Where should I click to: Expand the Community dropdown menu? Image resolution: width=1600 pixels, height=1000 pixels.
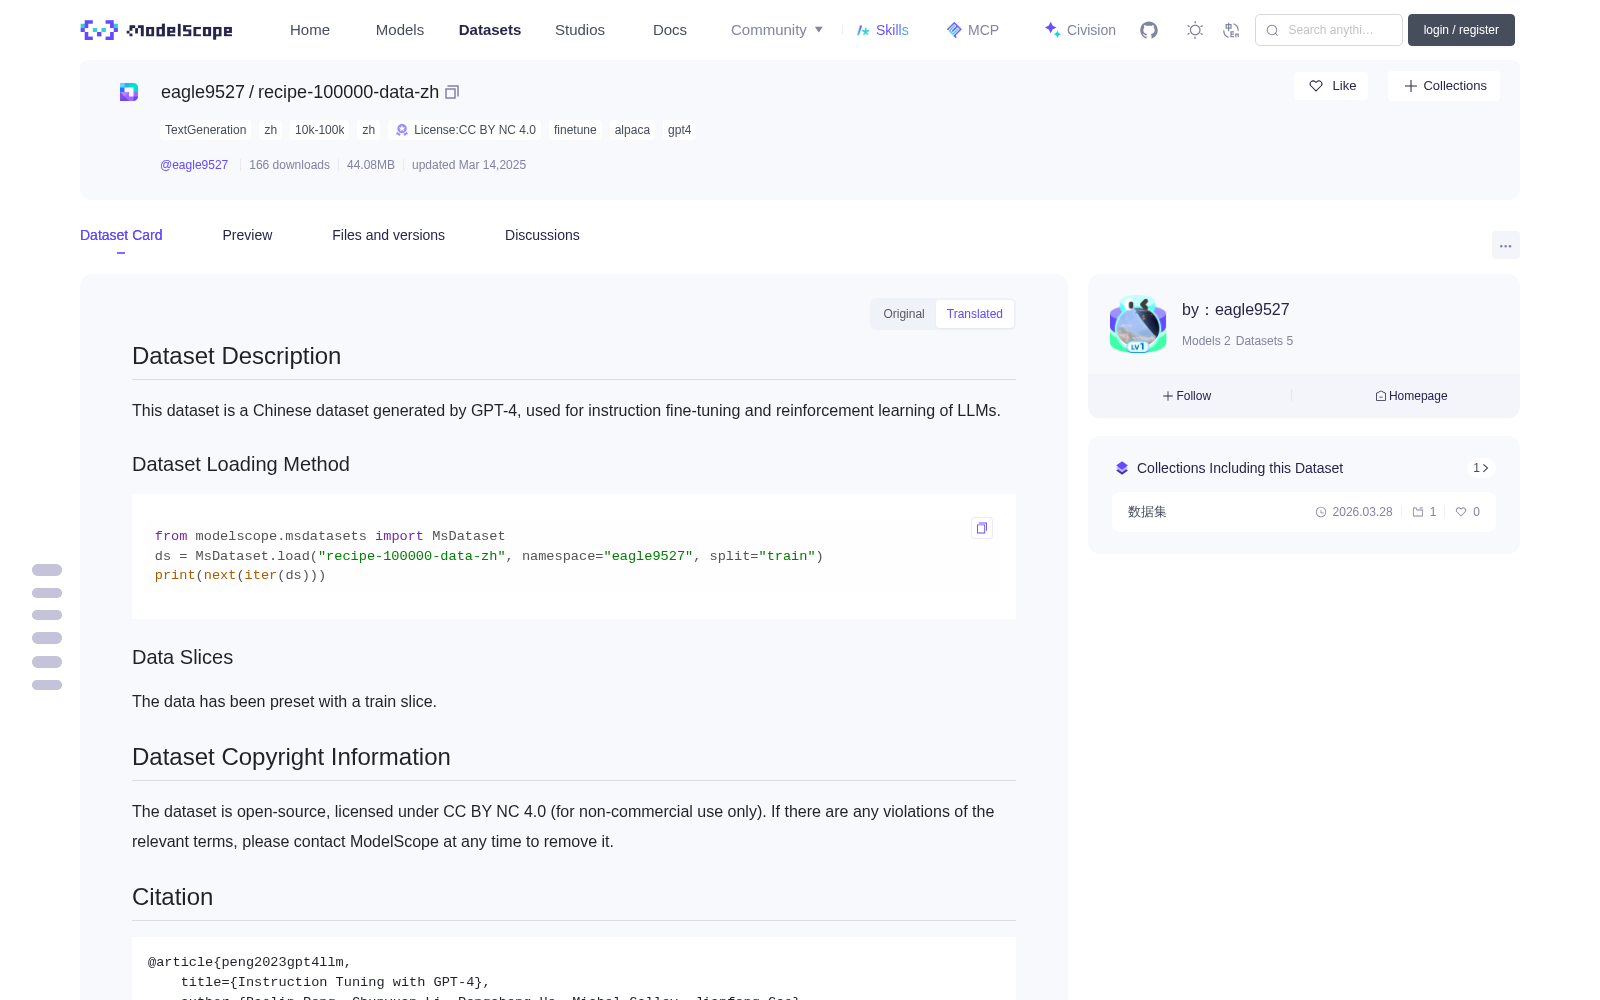pyautogui.click(x=777, y=30)
